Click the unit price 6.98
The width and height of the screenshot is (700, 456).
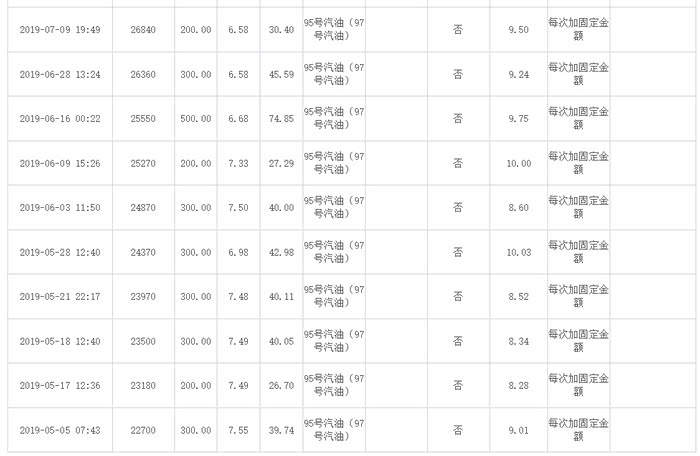(x=239, y=251)
